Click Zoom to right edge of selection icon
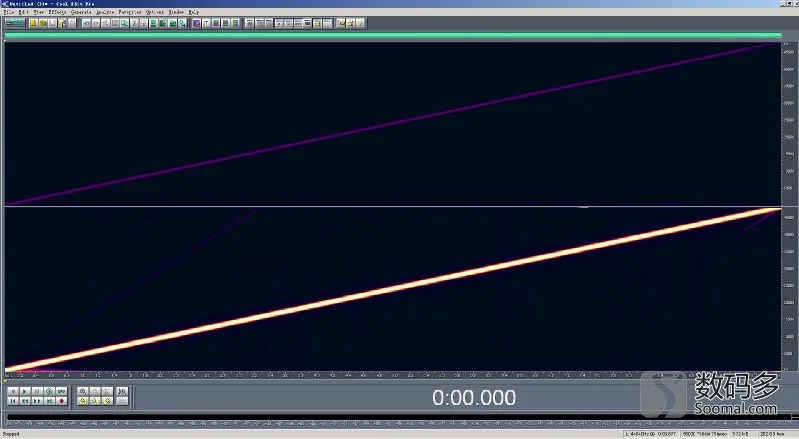The height and width of the screenshot is (439, 799). tap(107, 401)
